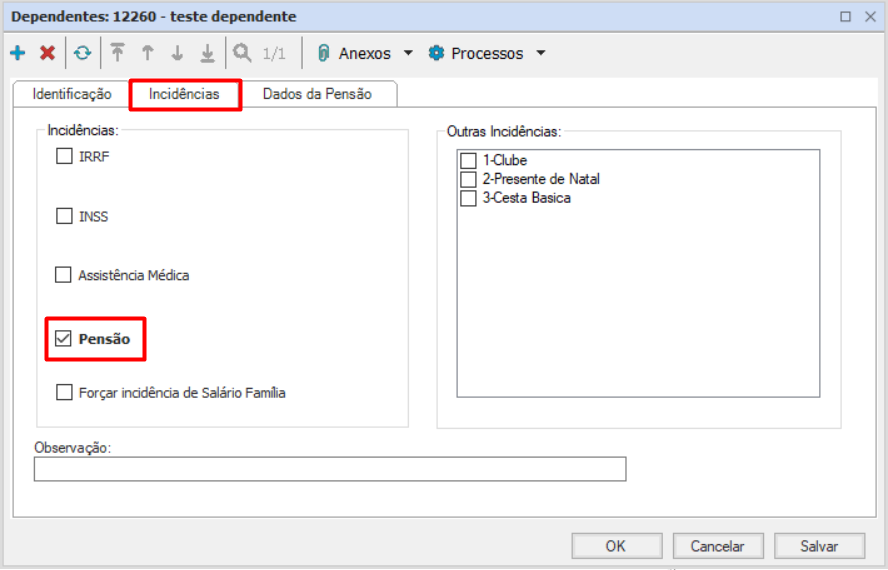
Task: Close the Dependentes dialog
Action: click(x=871, y=16)
